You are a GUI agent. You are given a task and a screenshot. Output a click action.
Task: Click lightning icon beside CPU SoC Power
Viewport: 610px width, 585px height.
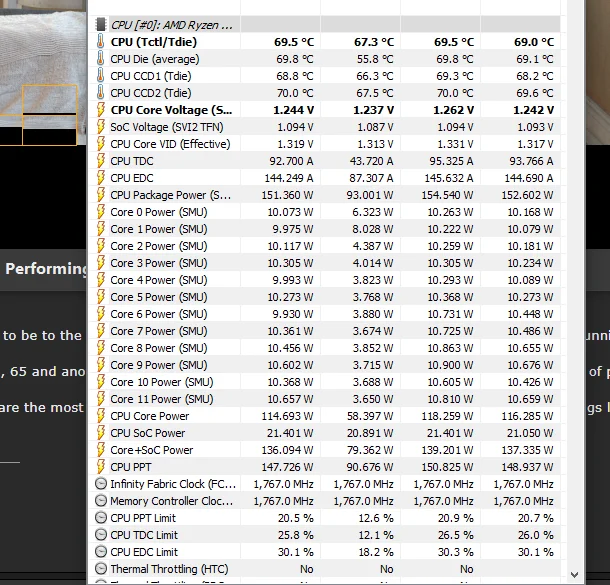[x=101, y=433]
